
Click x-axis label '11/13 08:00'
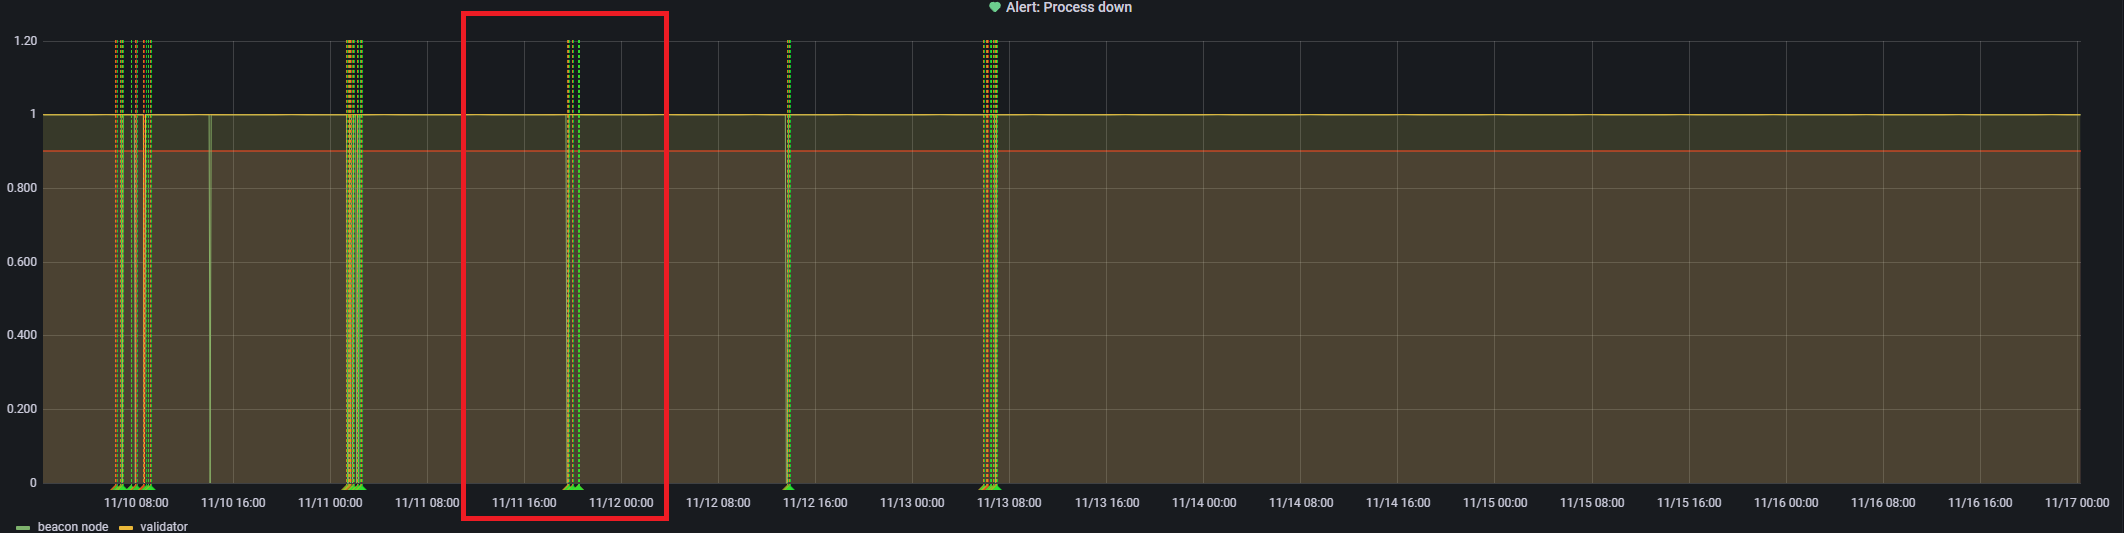(x=1009, y=503)
